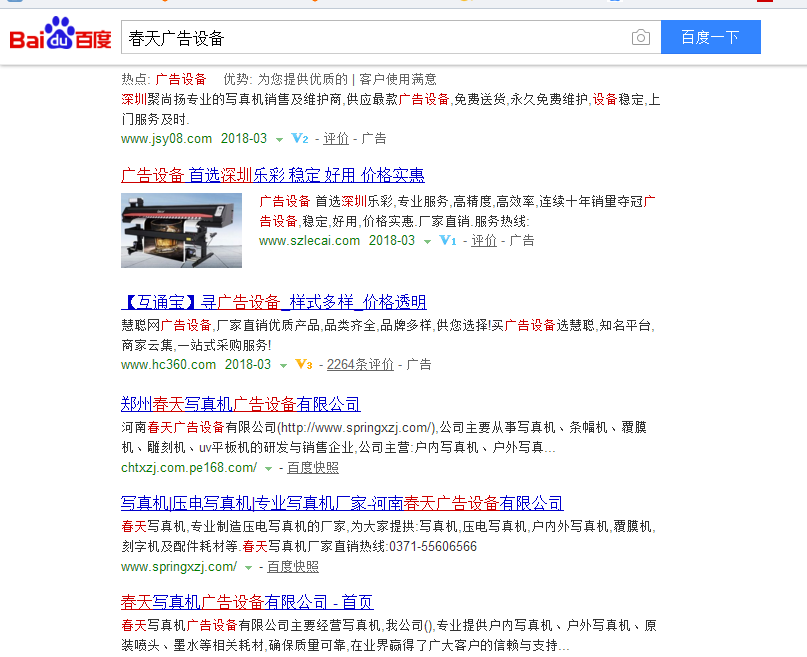Open camera image search in search box
Viewport: 807px width, 657px height.
click(640, 38)
